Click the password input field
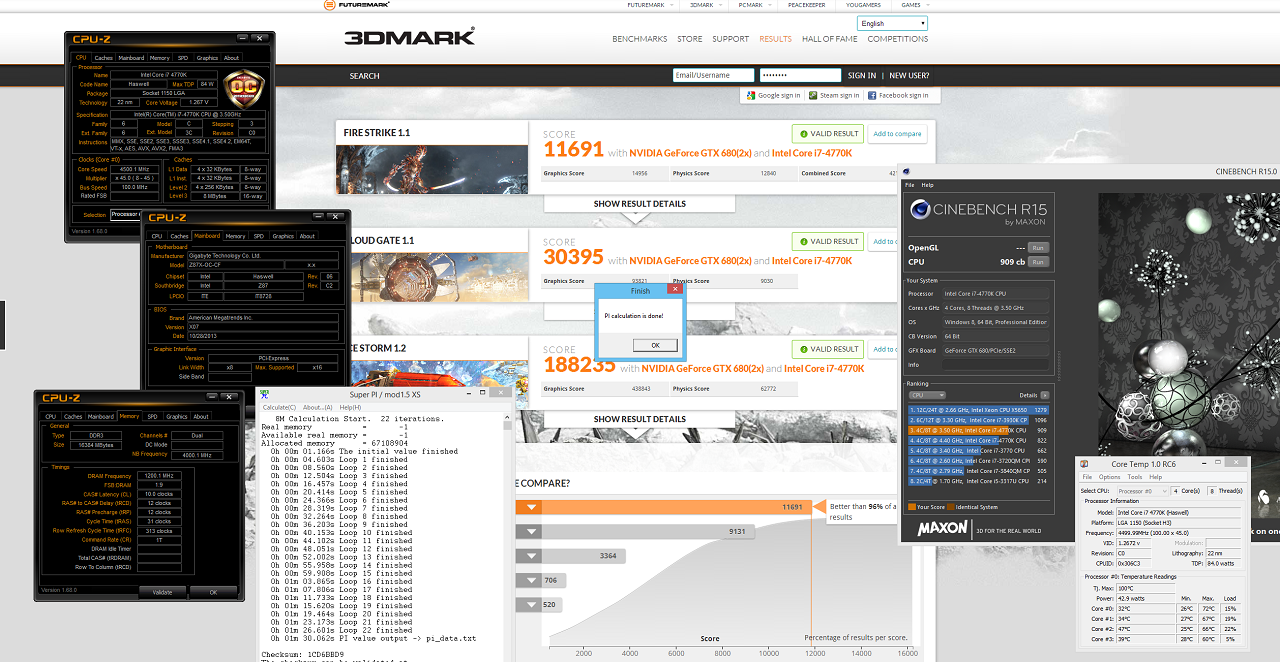The height and width of the screenshot is (662, 1280). (x=800, y=75)
